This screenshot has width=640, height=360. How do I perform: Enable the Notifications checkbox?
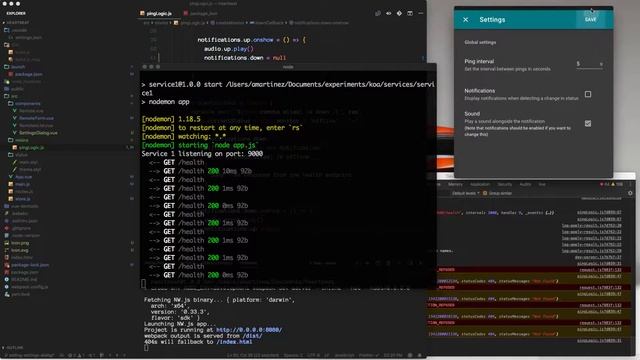(x=588, y=94)
